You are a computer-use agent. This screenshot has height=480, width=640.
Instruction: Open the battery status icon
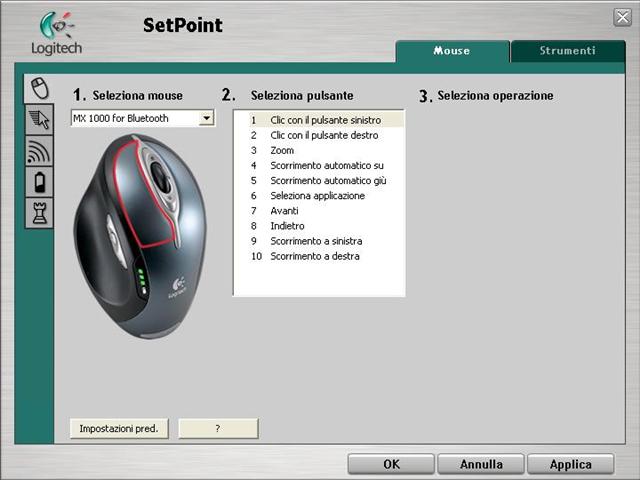pos(39,182)
